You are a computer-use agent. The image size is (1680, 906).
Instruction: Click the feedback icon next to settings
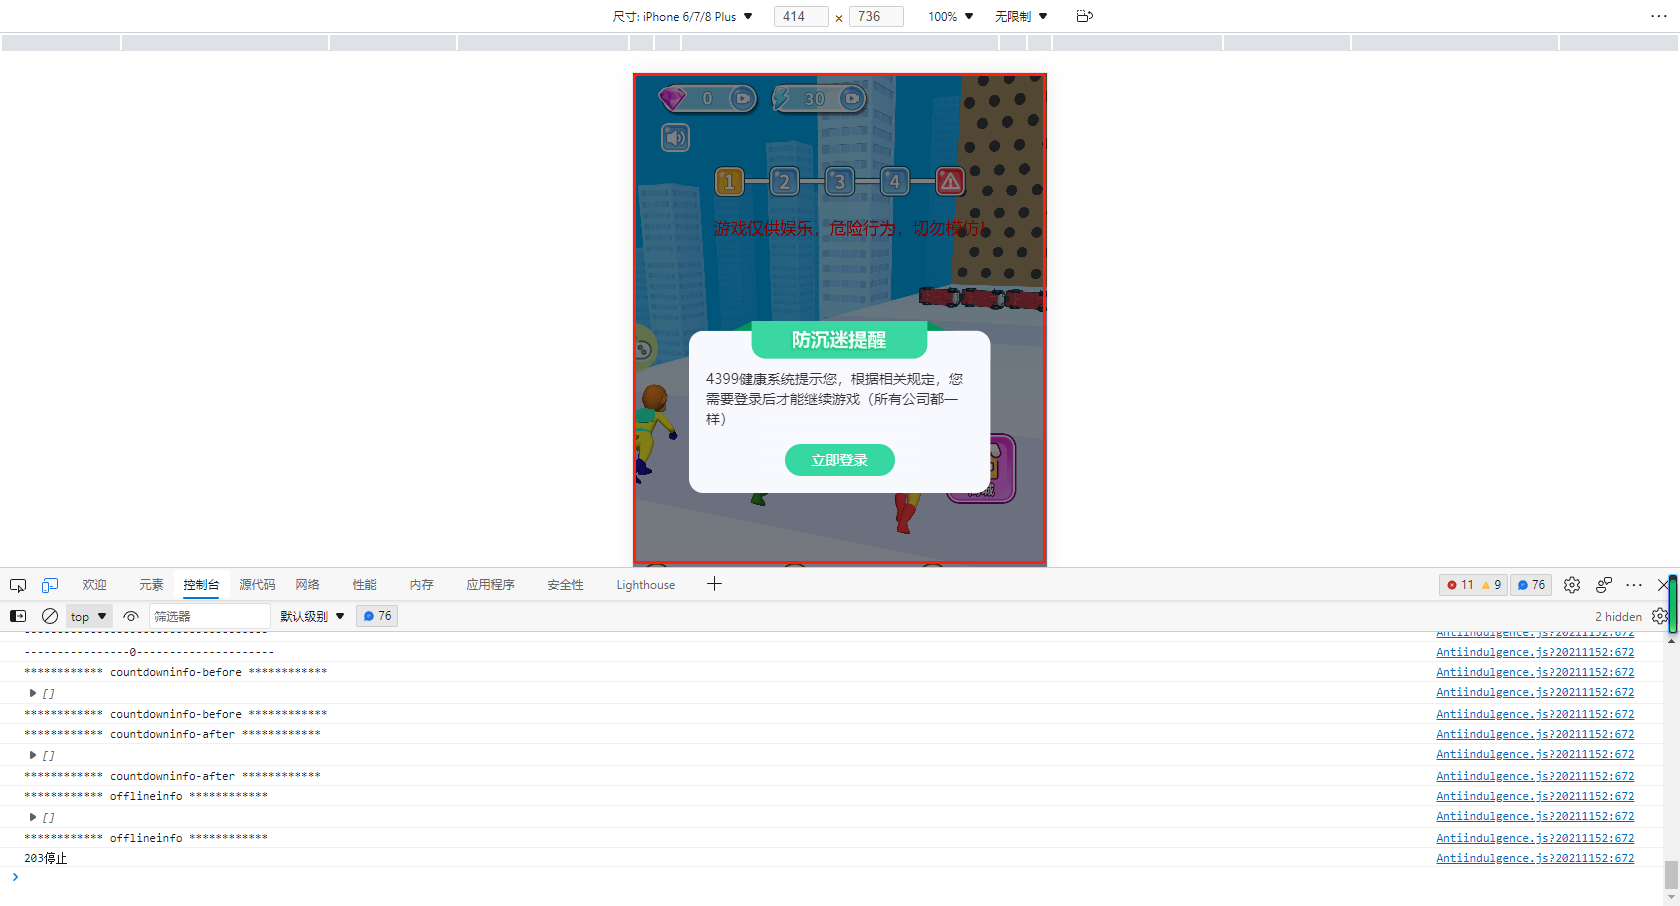[1604, 585]
